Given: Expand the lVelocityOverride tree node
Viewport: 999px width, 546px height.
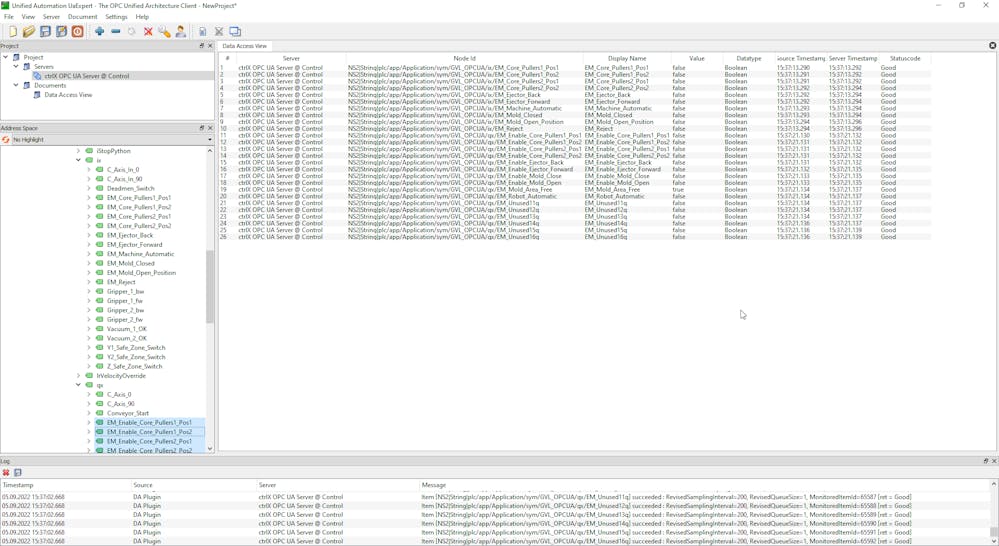Looking at the screenshot, I should [x=78, y=376].
